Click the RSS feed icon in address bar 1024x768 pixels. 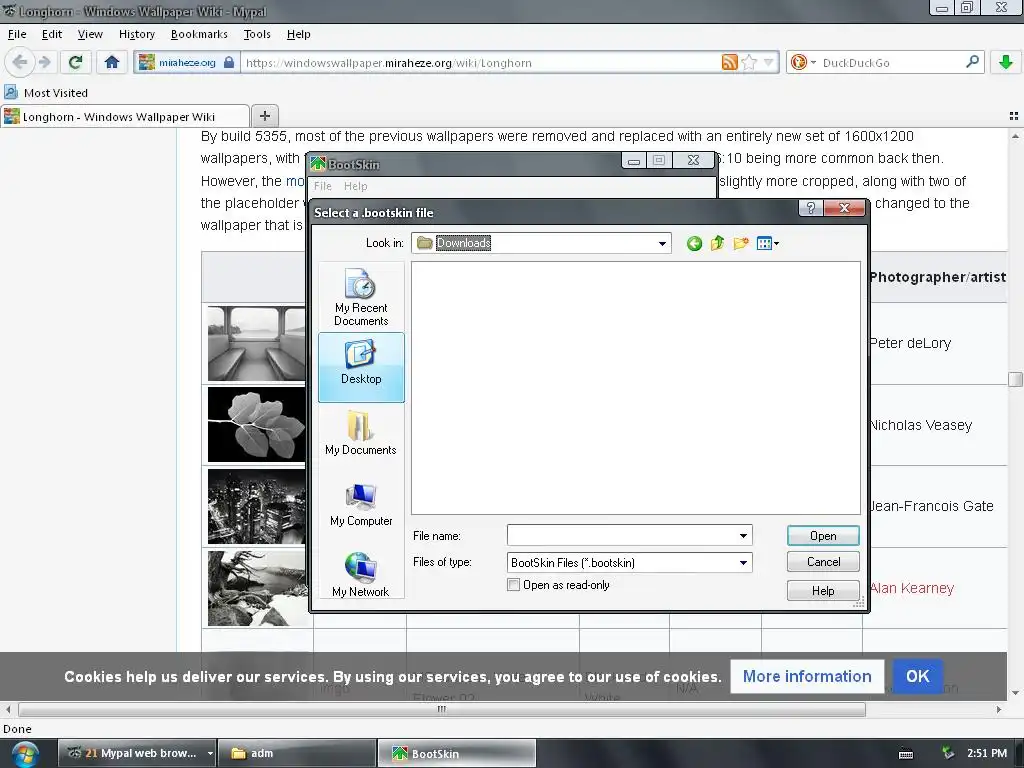pyautogui.click(x=729, y=62)
